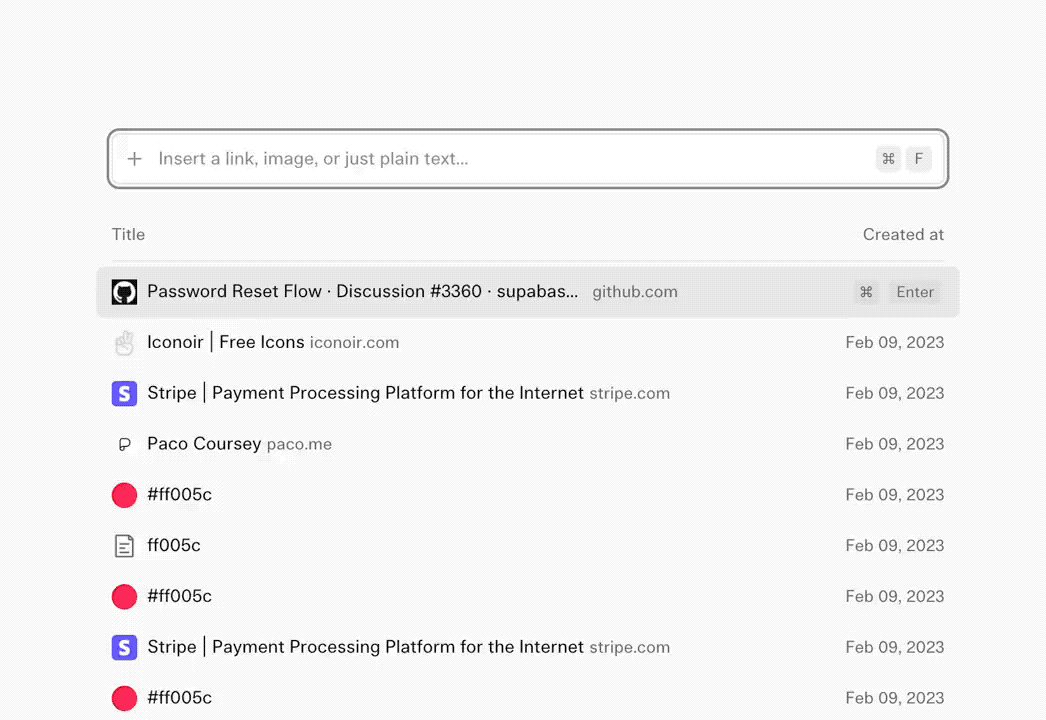
Task: Open the Password Reset Flow bookmark
Action: 528,292
